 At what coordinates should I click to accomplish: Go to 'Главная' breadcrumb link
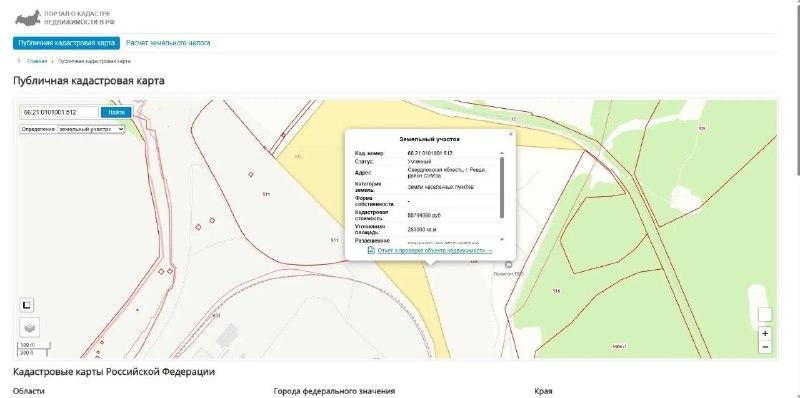tap(37, 61)
